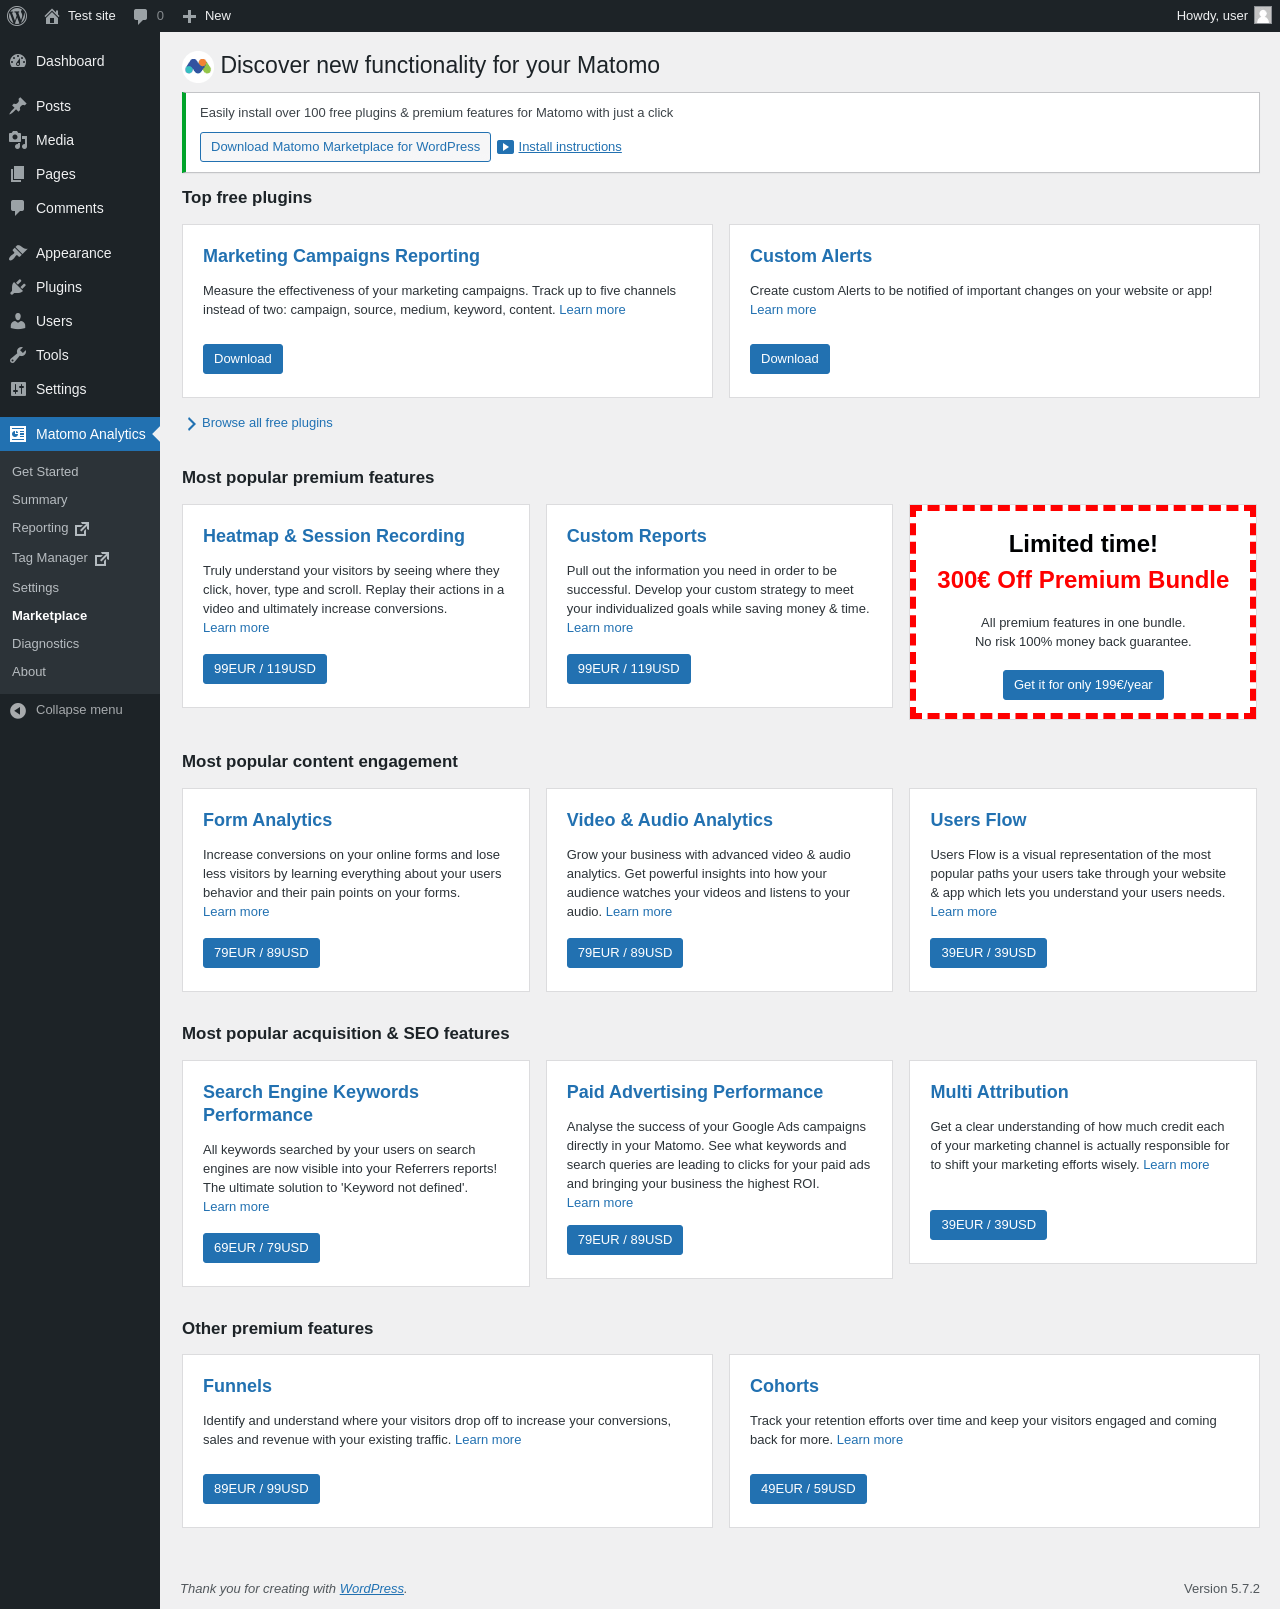1280x1609 pixels.
Task: Click the video play icon before Install instructions
Action: [506, 147]
